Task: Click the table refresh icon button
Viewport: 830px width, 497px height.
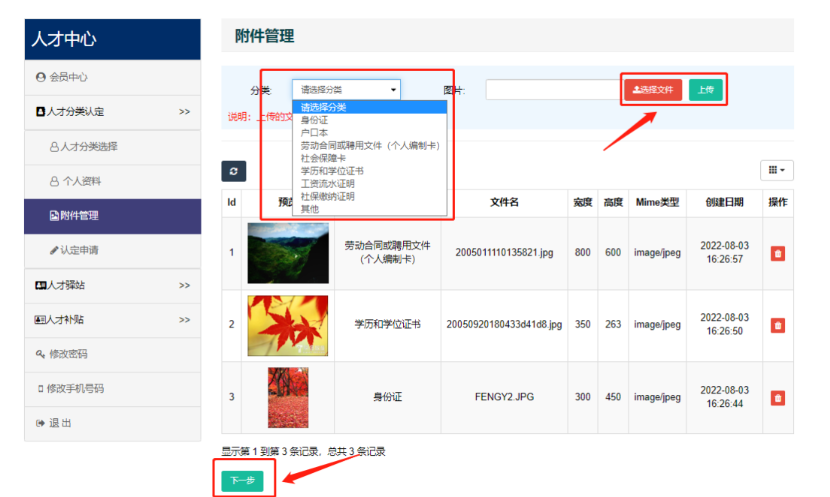Action: pyautogui.click(x=233, y=171)
